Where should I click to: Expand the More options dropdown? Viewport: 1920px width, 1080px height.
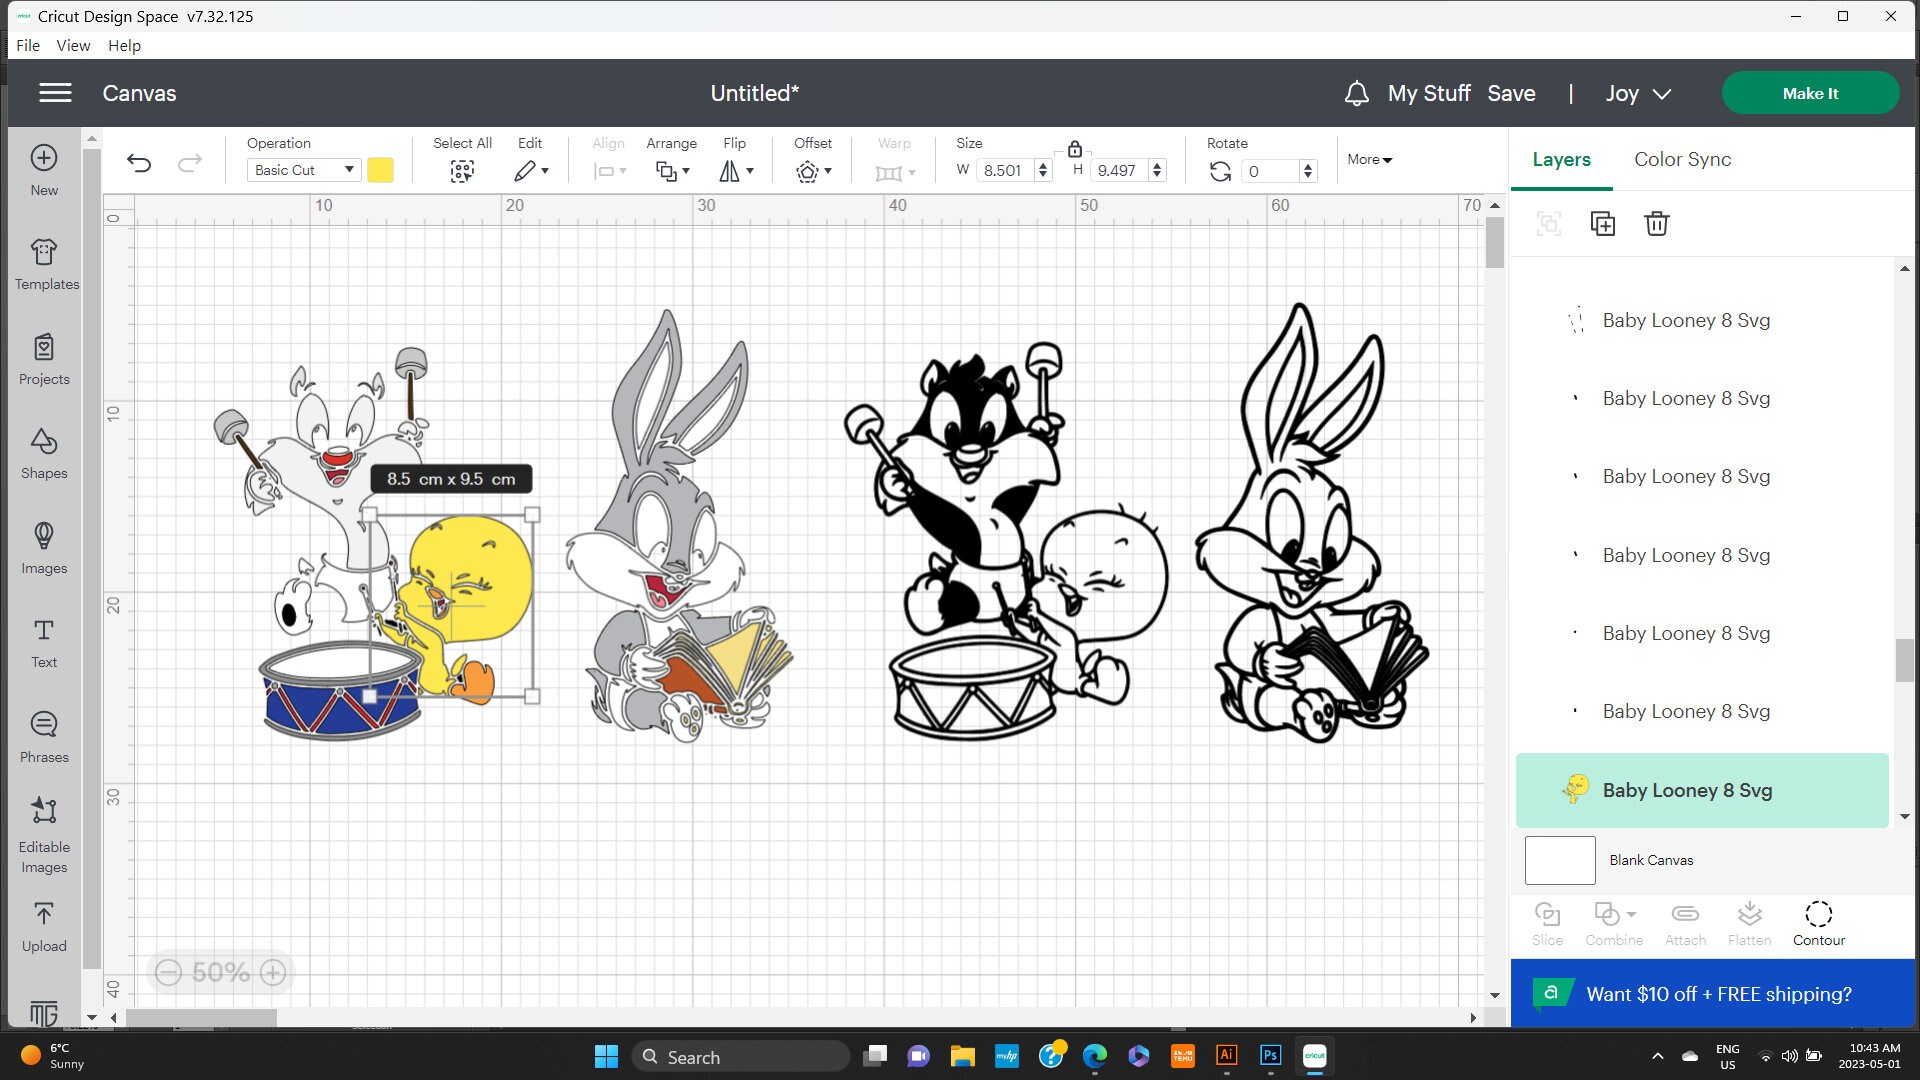click(1368, 159)
